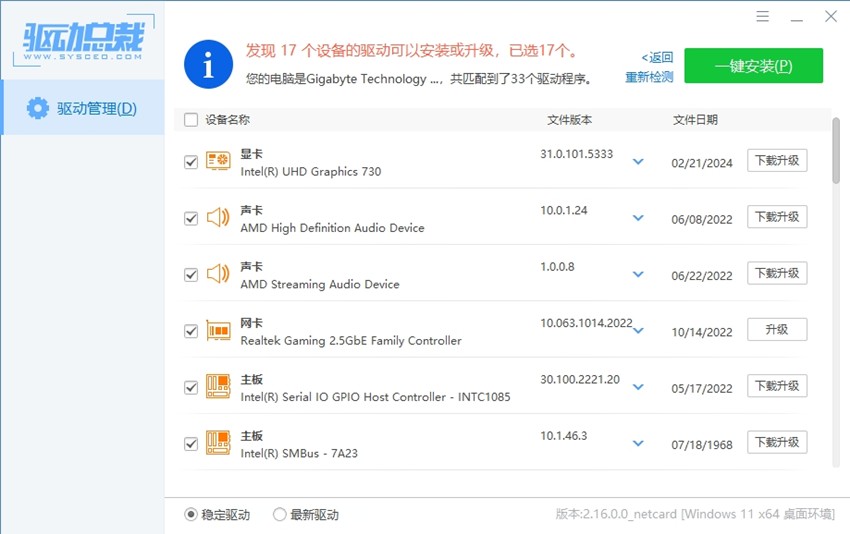Click the 驱动总裁 logo
The image size is (850, 534).
(83, 41)
